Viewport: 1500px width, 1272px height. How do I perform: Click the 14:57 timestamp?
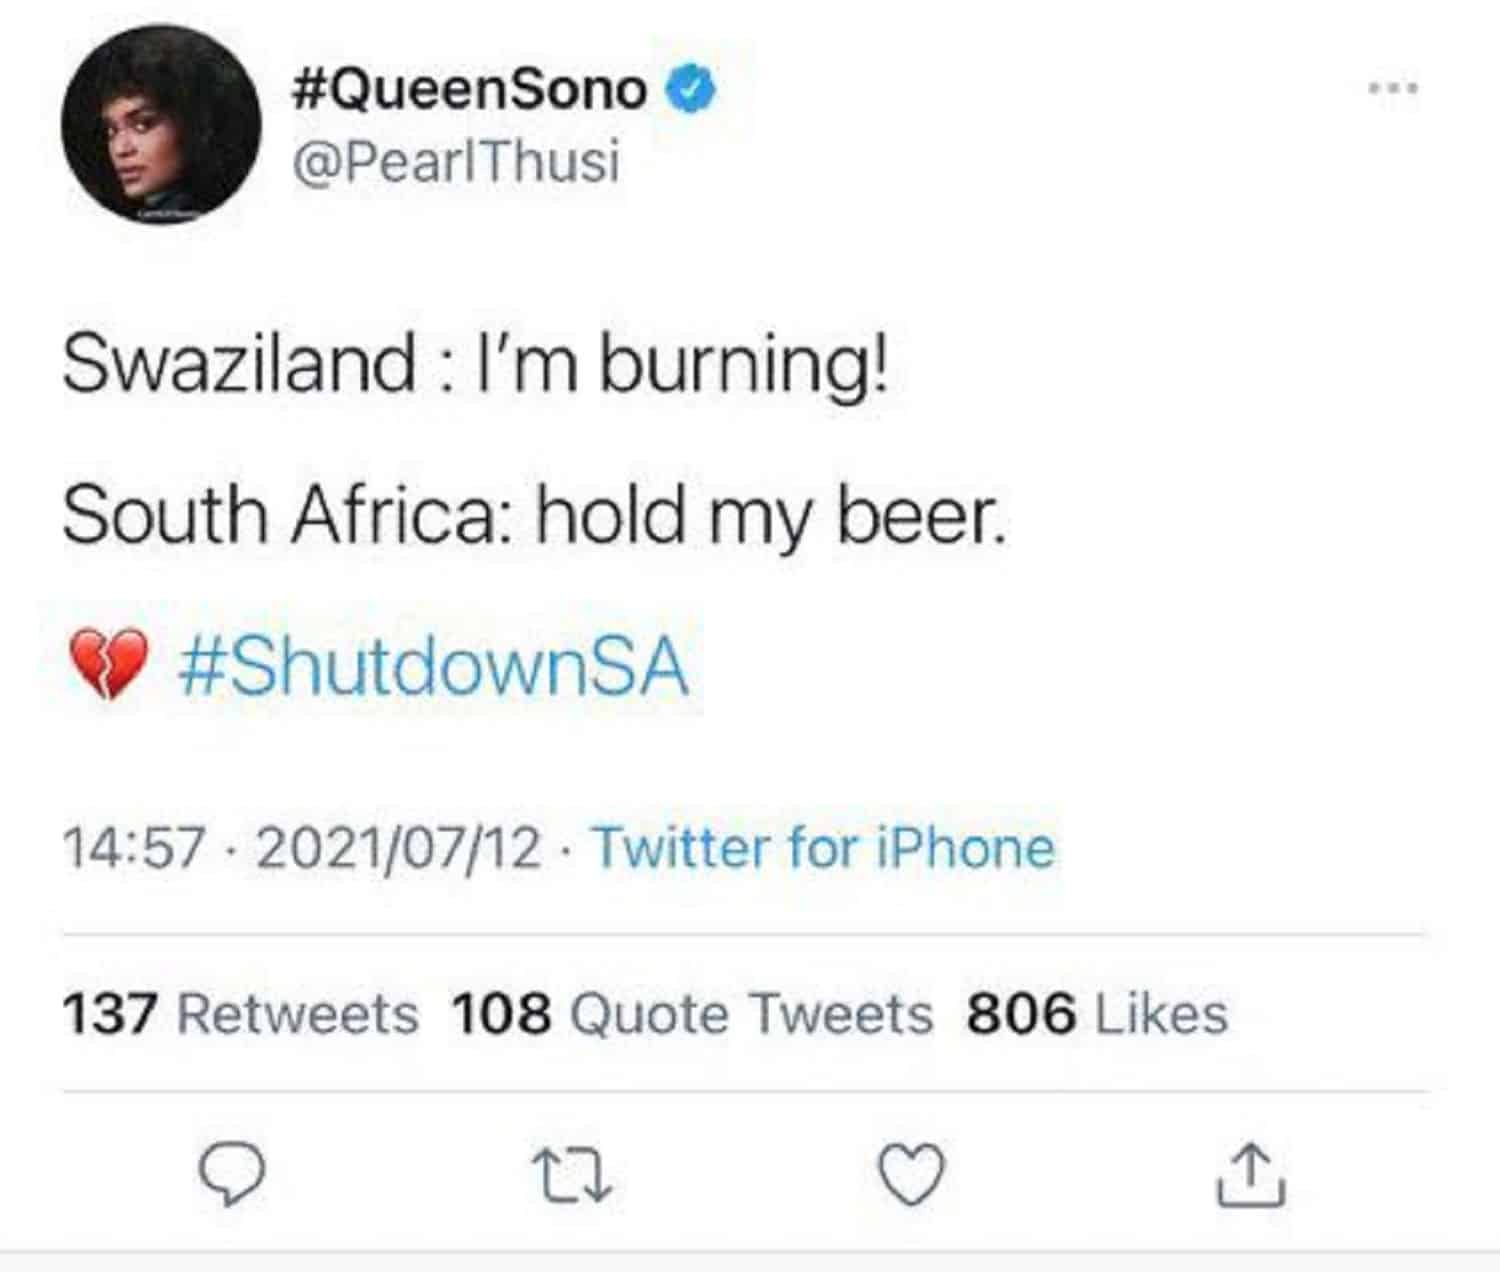coord(133,848)
